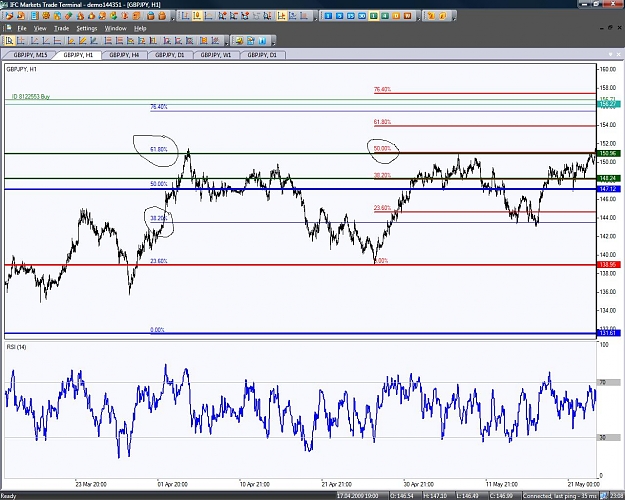This screenshot has height=500, width=625.
Task: Open the blue list panel icon
Action: (x=35, y=16)
